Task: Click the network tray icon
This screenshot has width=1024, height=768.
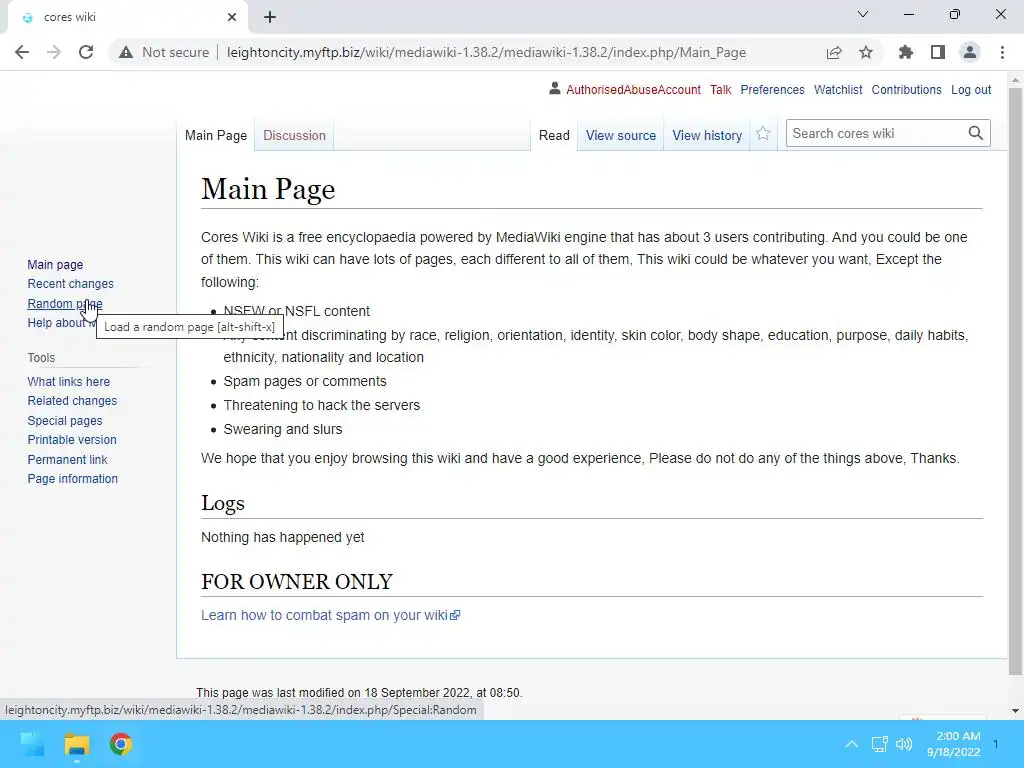Action: [879, 744]
